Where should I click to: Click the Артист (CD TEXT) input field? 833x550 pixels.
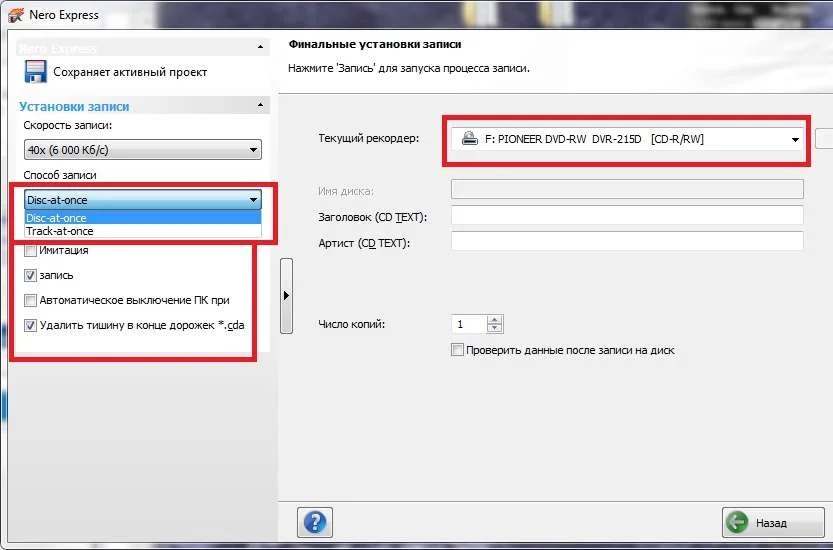click(x=627, y=241)
